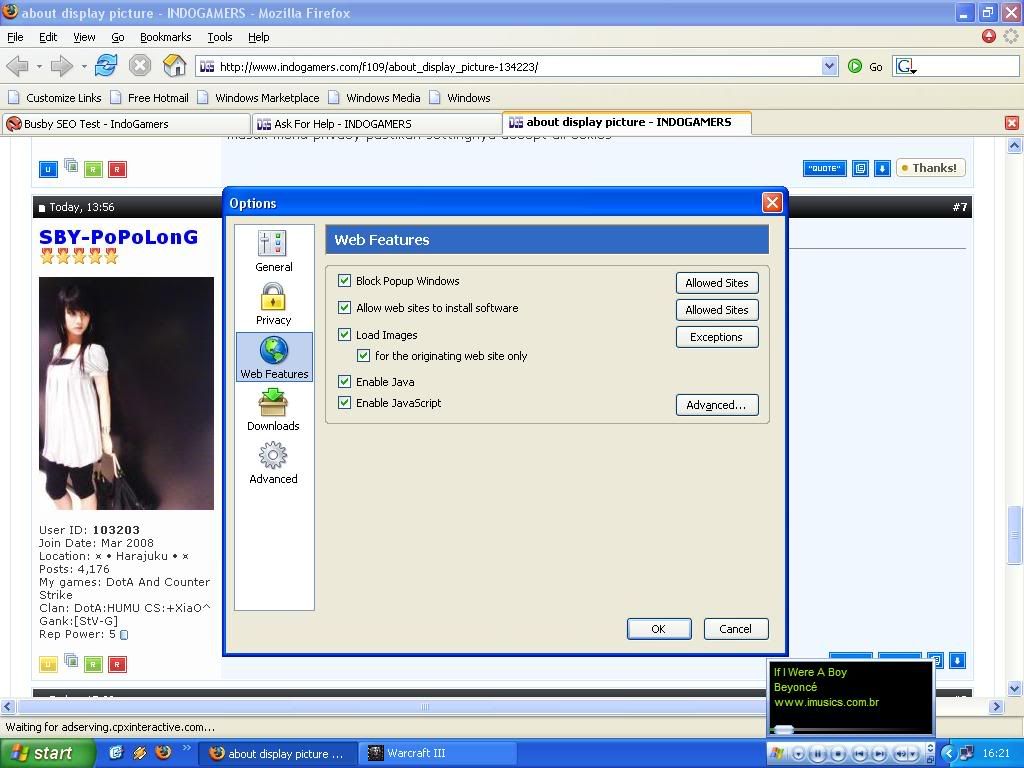
Task: Open the address bar history dropdown
Action: pos(829,66)
